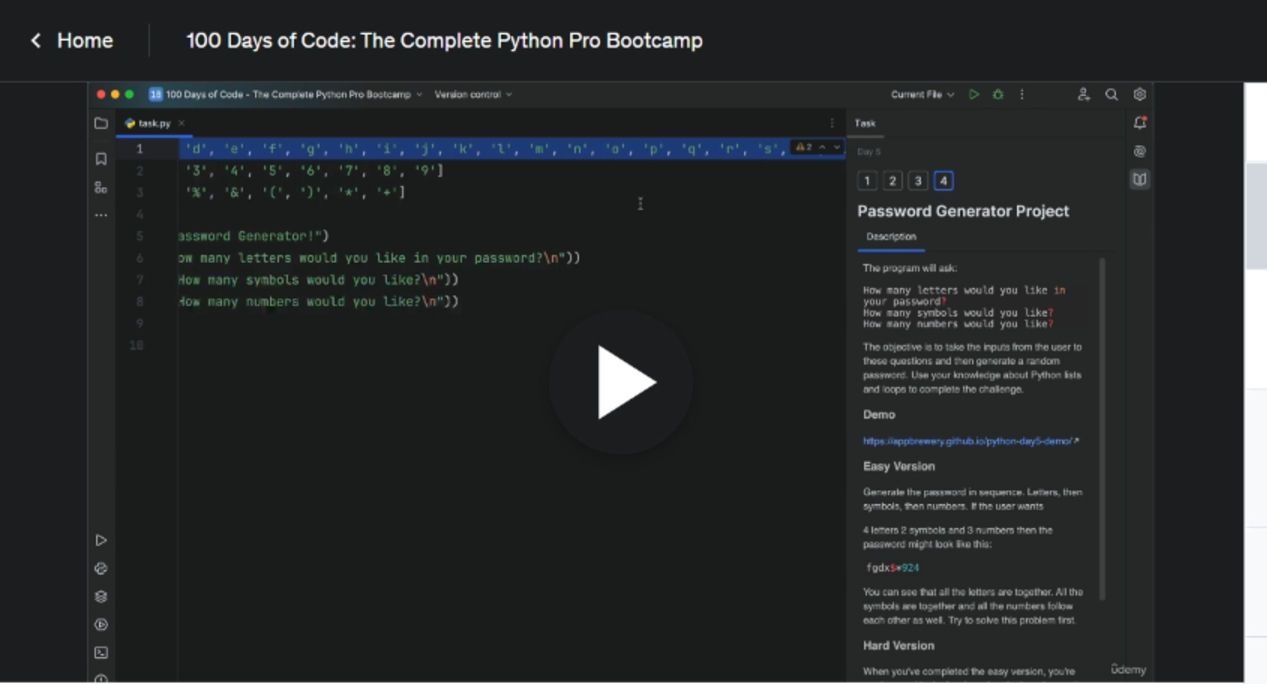Screen dimensions: 1267x684
Task: Click the task description scrollbar
Action: click(x=1103, y=428)
